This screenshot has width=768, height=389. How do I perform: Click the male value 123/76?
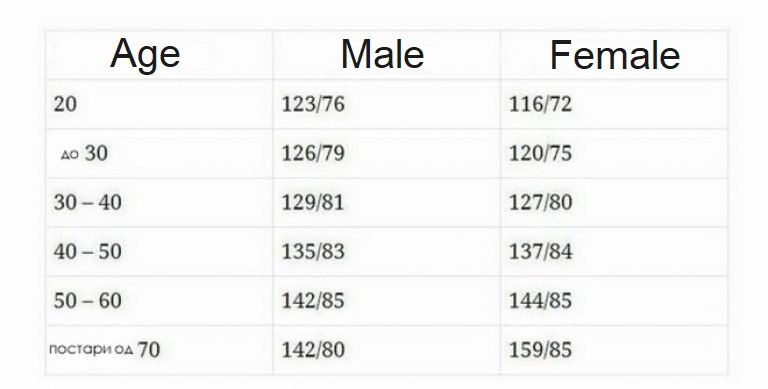click(313, 104)
